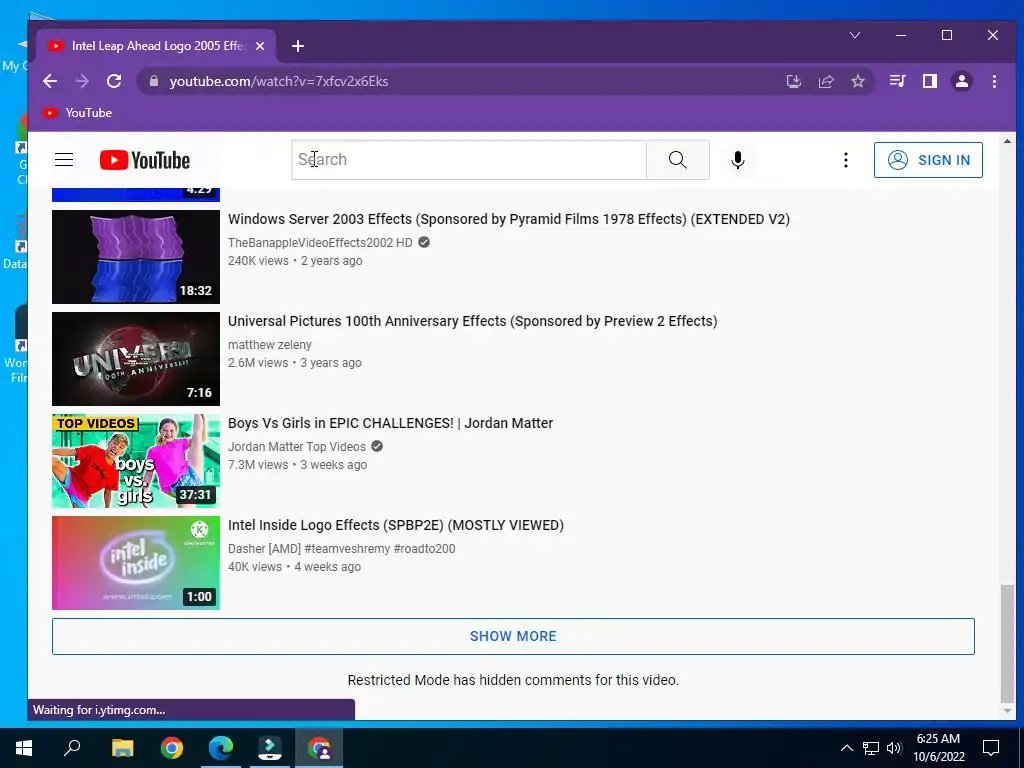The height and width of the screenshot is (768, 1024).
Task: Open Universal Pictures 100th Anniversary Effects title
Action: tap(472, 321)
